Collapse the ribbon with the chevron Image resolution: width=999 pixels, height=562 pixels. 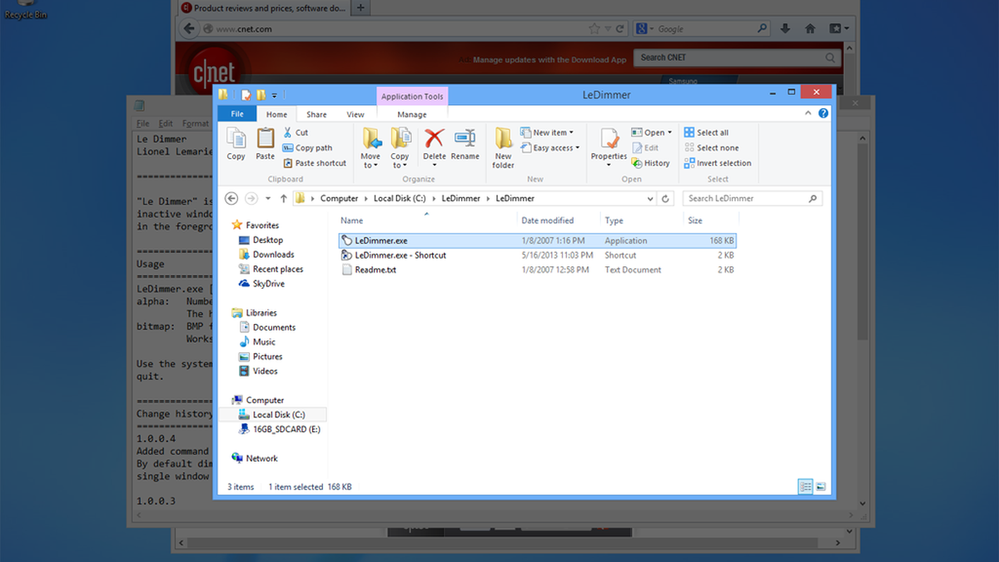coord(808,113)
